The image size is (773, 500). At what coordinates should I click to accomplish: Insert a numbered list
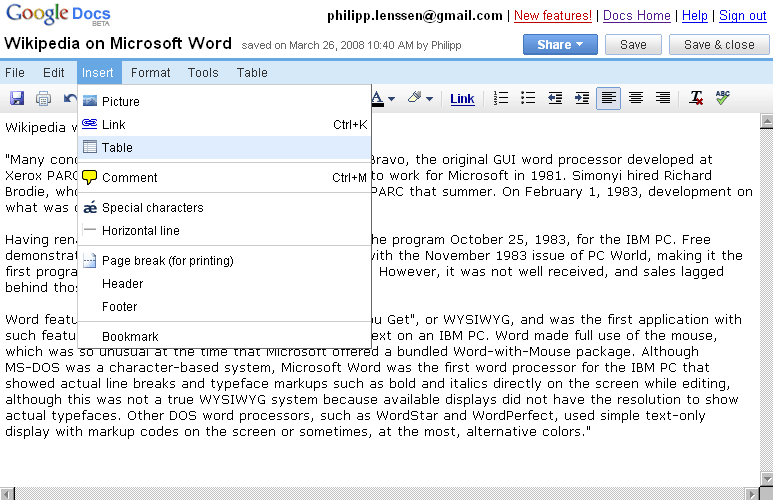[502, 98]
